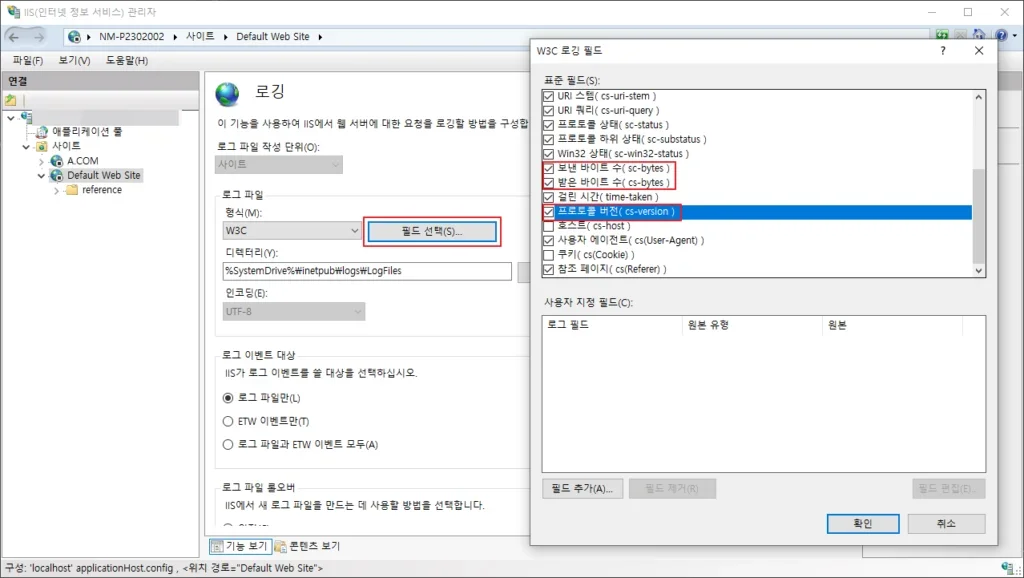Toggle the time-taken checkbox
The height and width of the screenshot is (578, 1024).
(x=549, y=197)
